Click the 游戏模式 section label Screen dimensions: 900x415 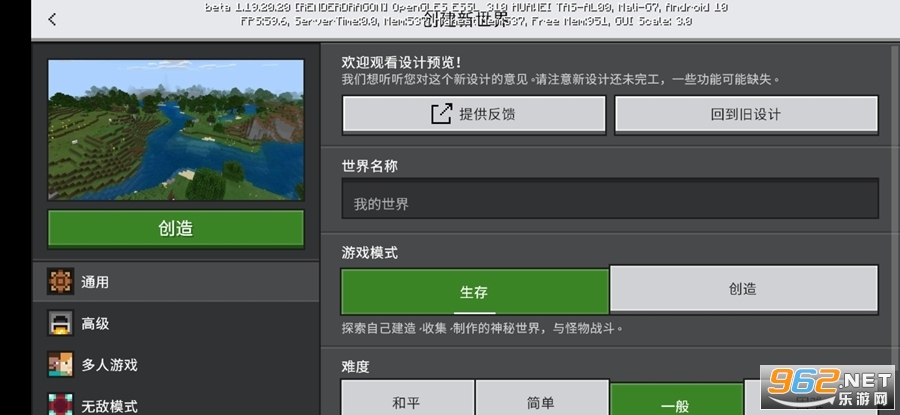coord(370,253)
